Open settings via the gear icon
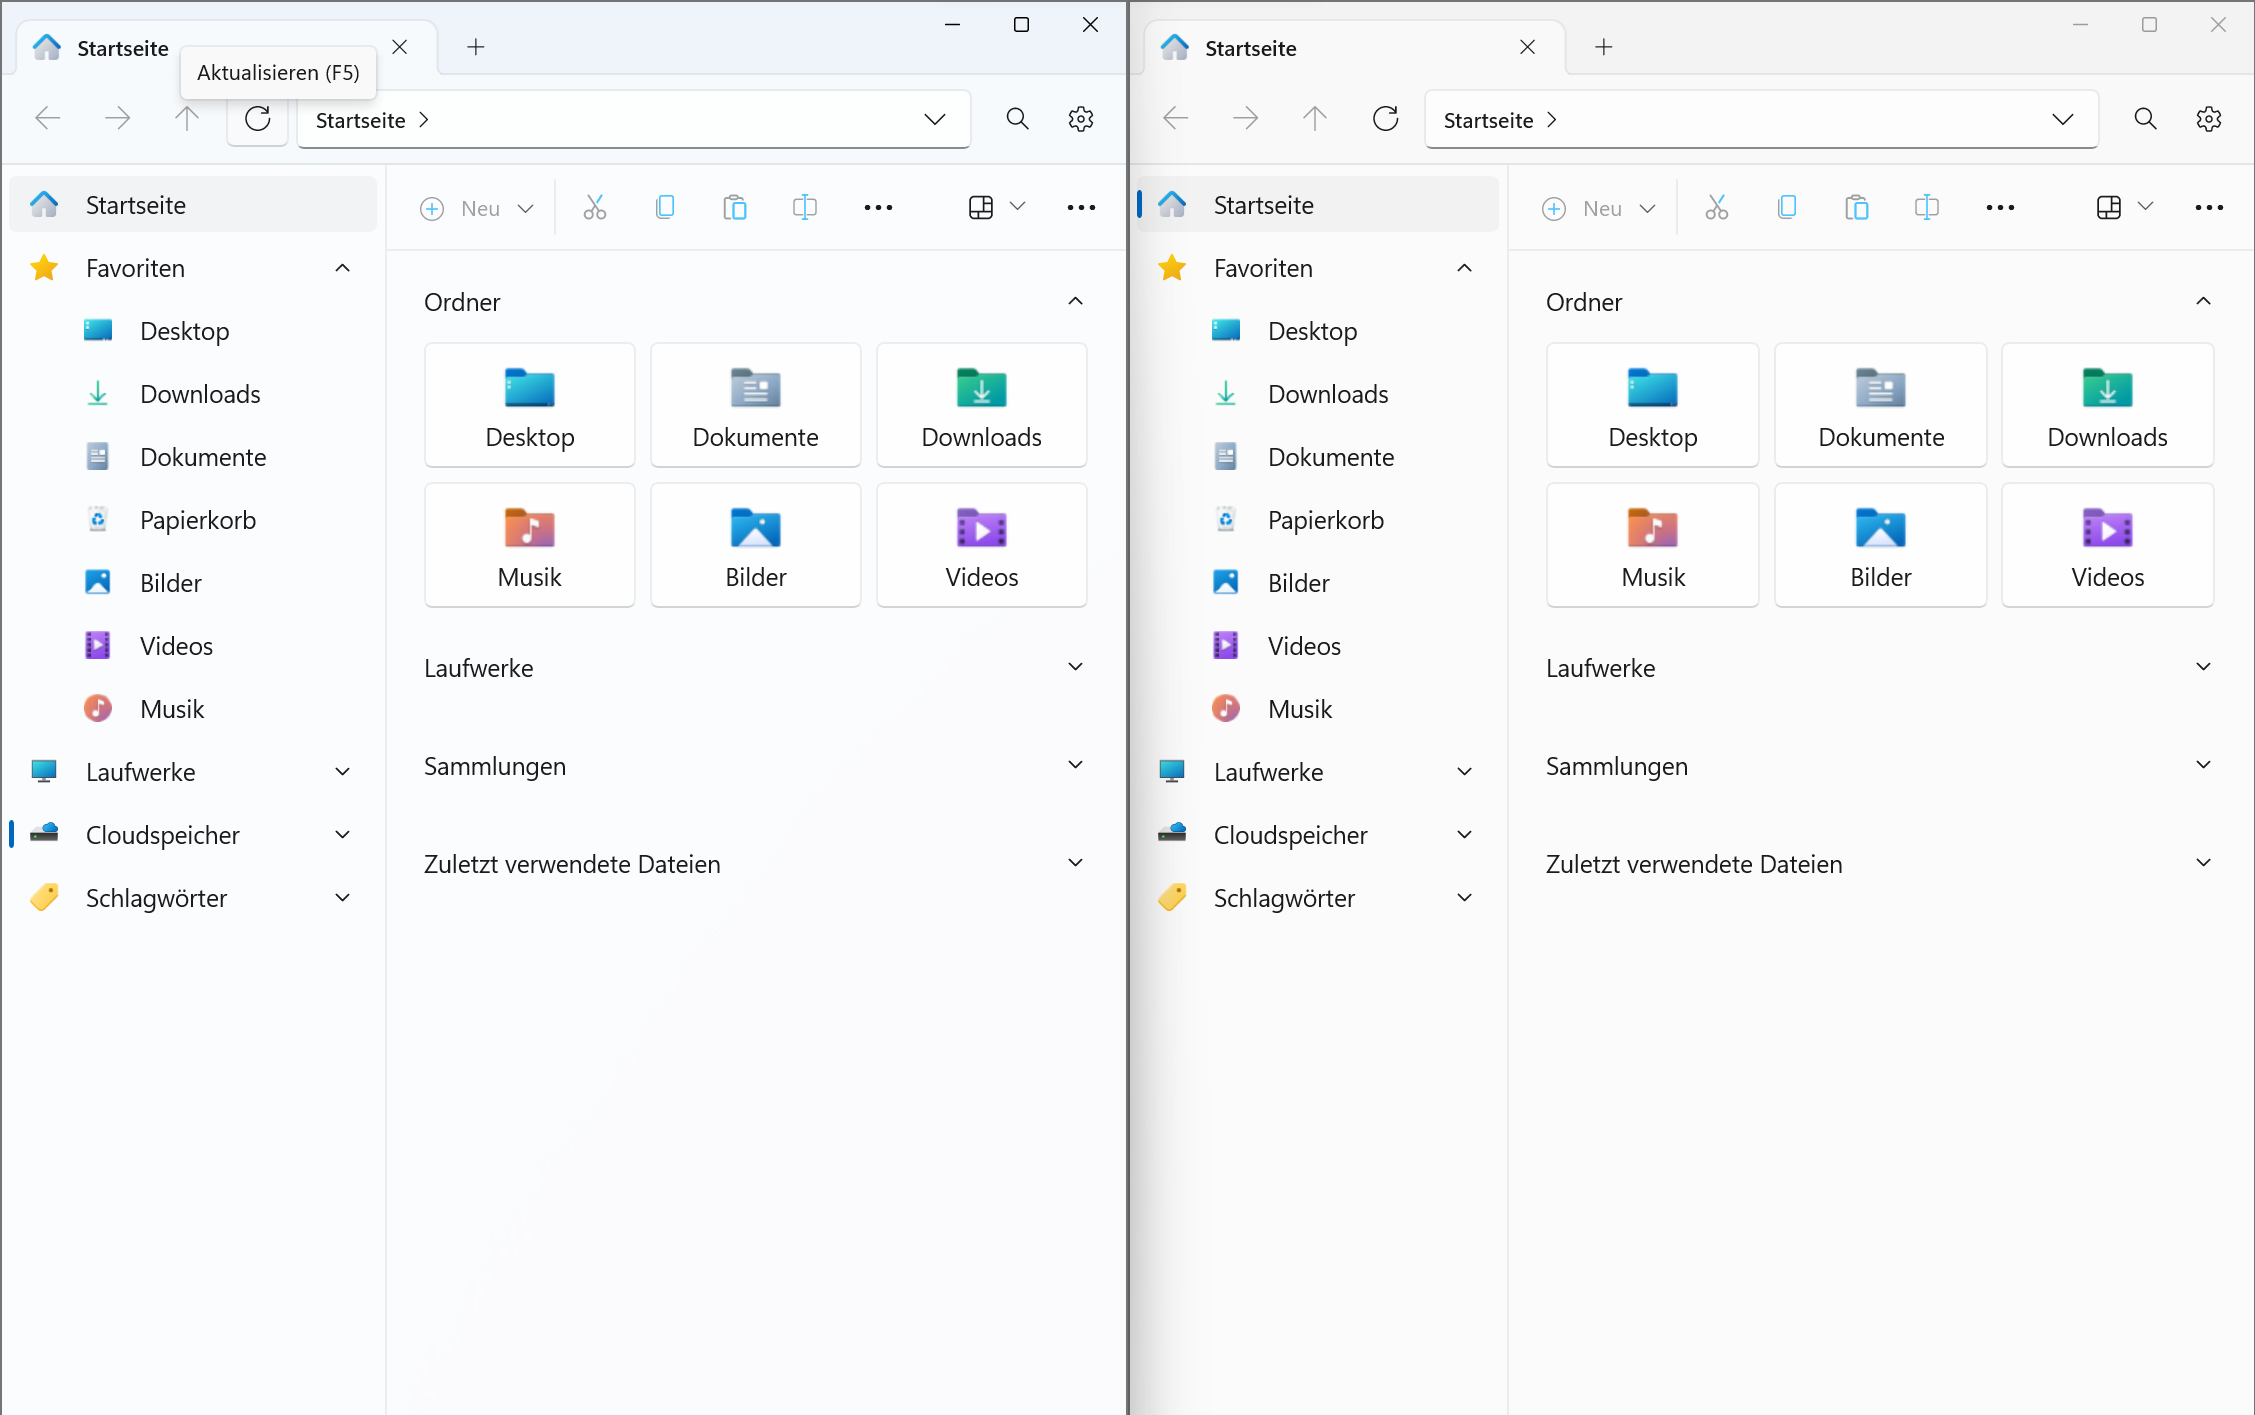2255x1415 pixels. coord(1081,118)
